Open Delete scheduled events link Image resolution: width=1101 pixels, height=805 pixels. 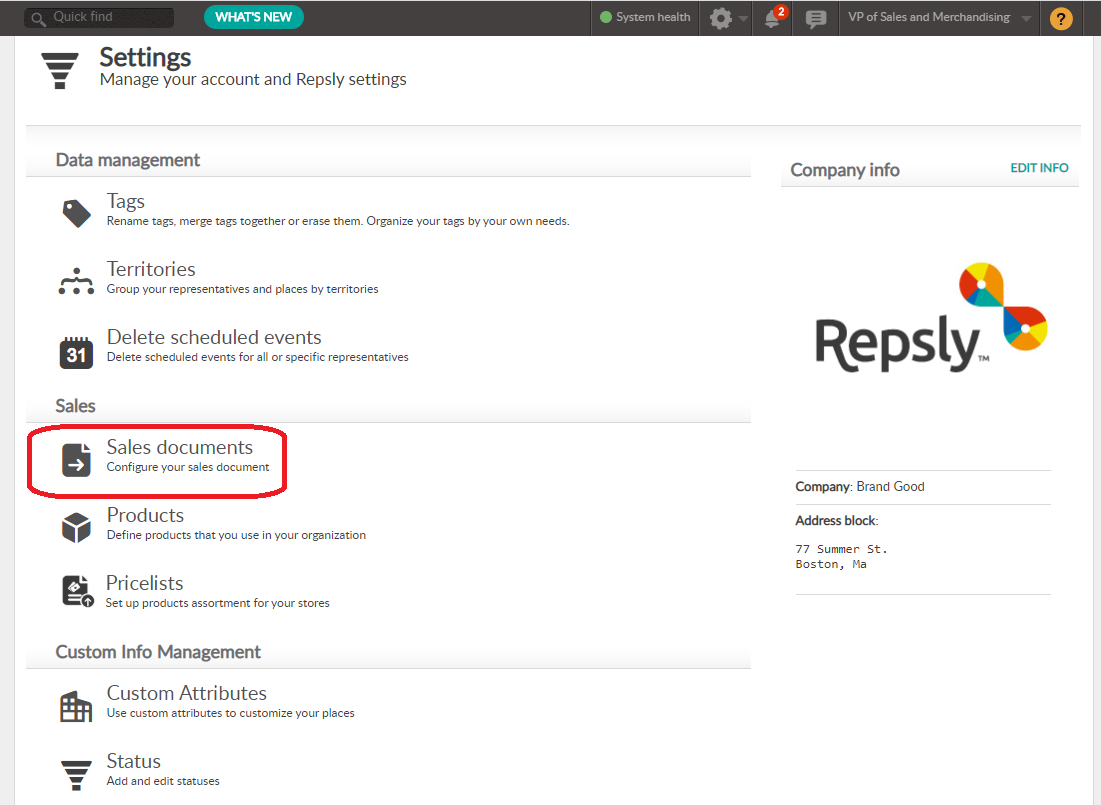click(214, 337)
